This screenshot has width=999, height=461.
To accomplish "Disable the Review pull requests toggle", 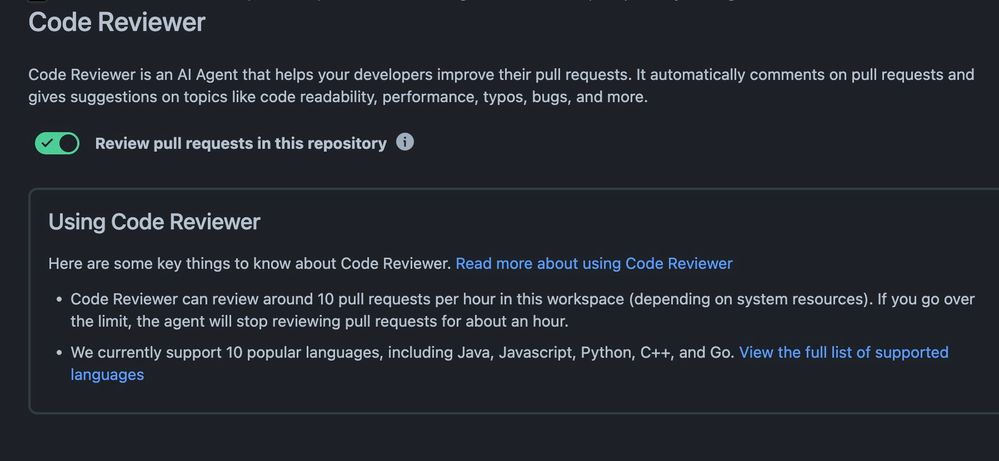I will point(57,143).
